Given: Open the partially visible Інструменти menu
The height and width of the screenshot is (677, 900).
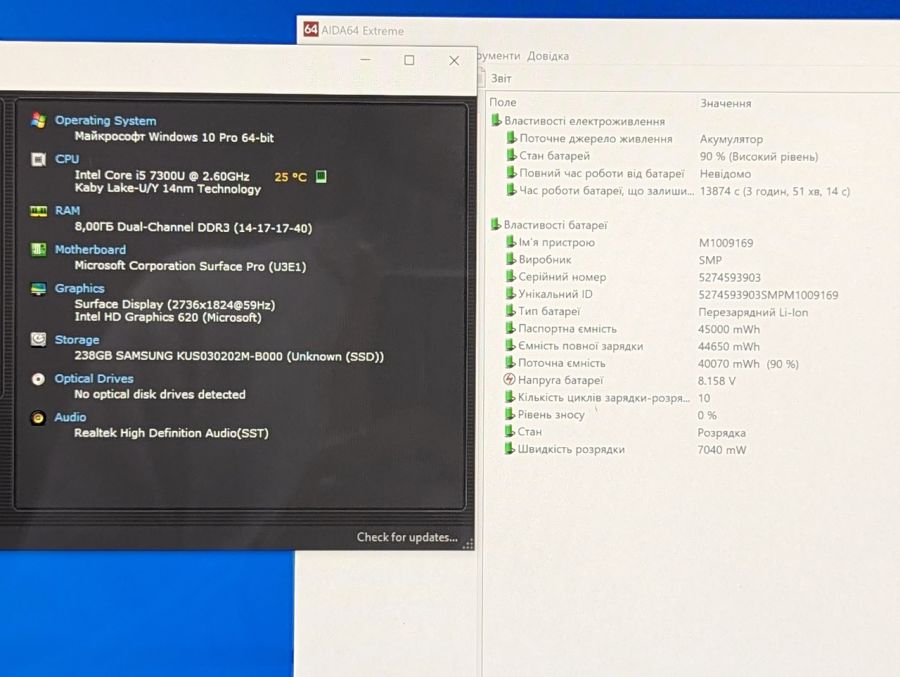Looking at the screenshot, I should point(498,56).
